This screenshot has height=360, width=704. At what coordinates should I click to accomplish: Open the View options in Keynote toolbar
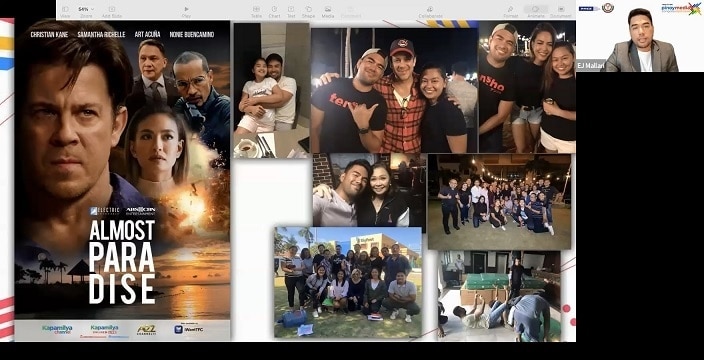65,12
